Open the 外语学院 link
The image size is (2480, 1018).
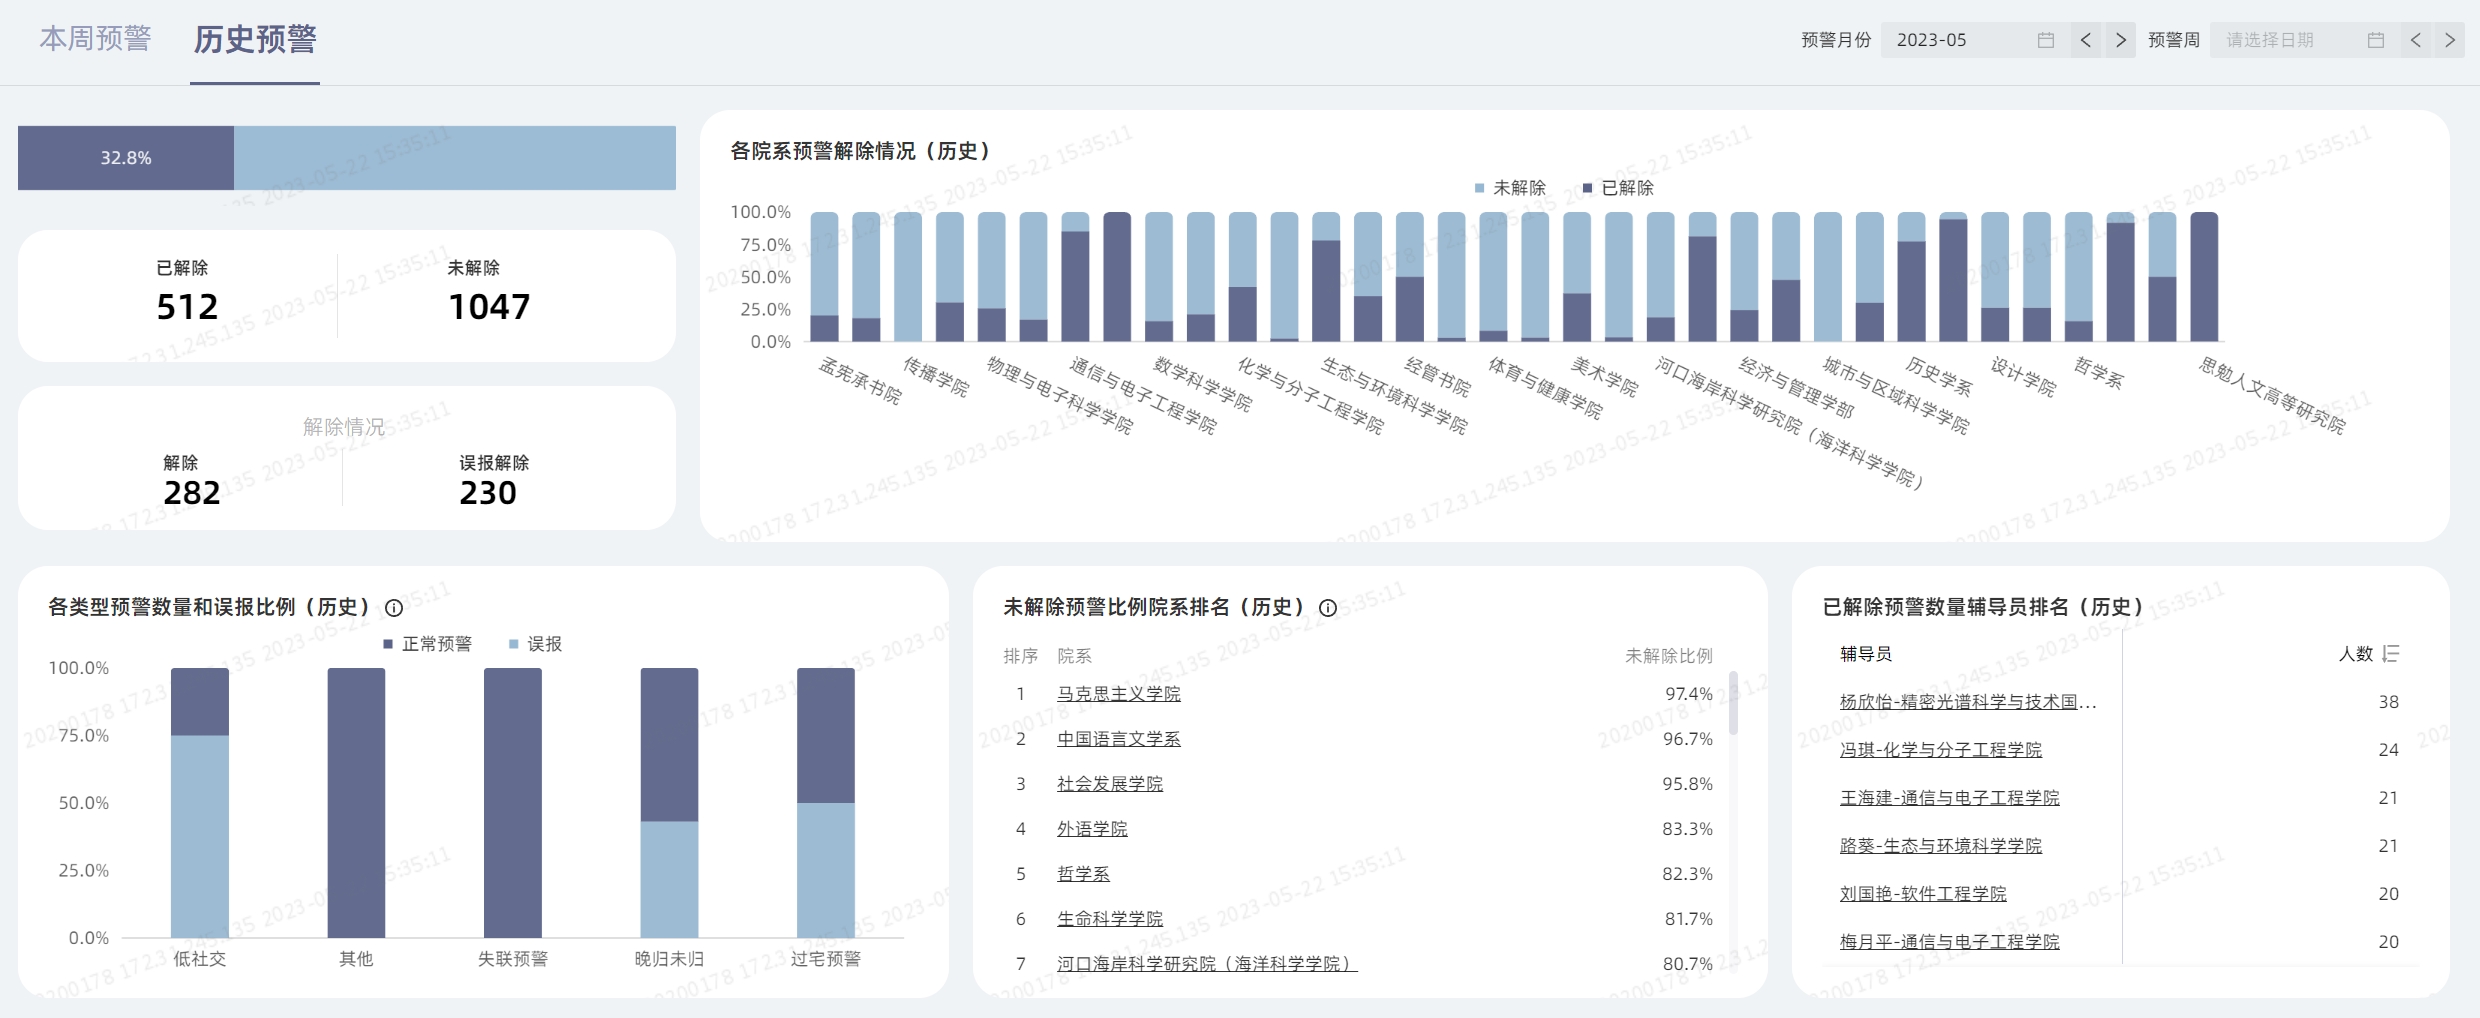click(1092, 829)
